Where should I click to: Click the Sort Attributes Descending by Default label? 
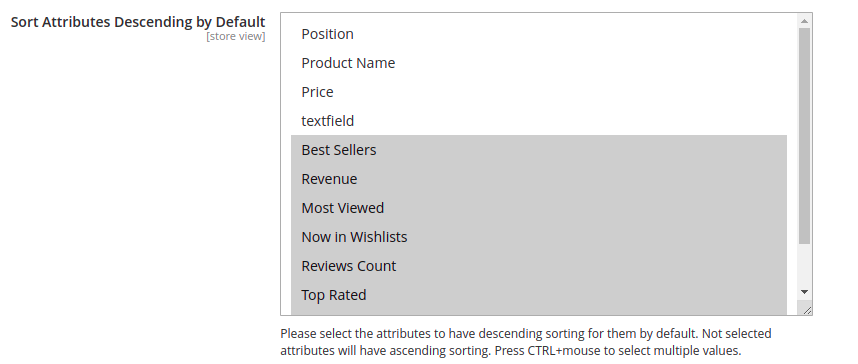pos(138,22)
